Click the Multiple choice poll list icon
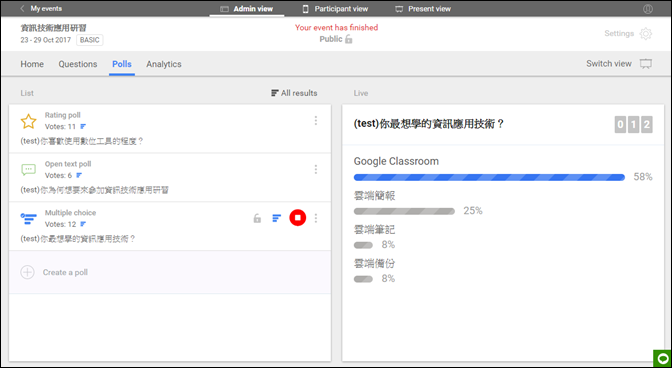Screen dimensions: 672x368 coord(29,218)
